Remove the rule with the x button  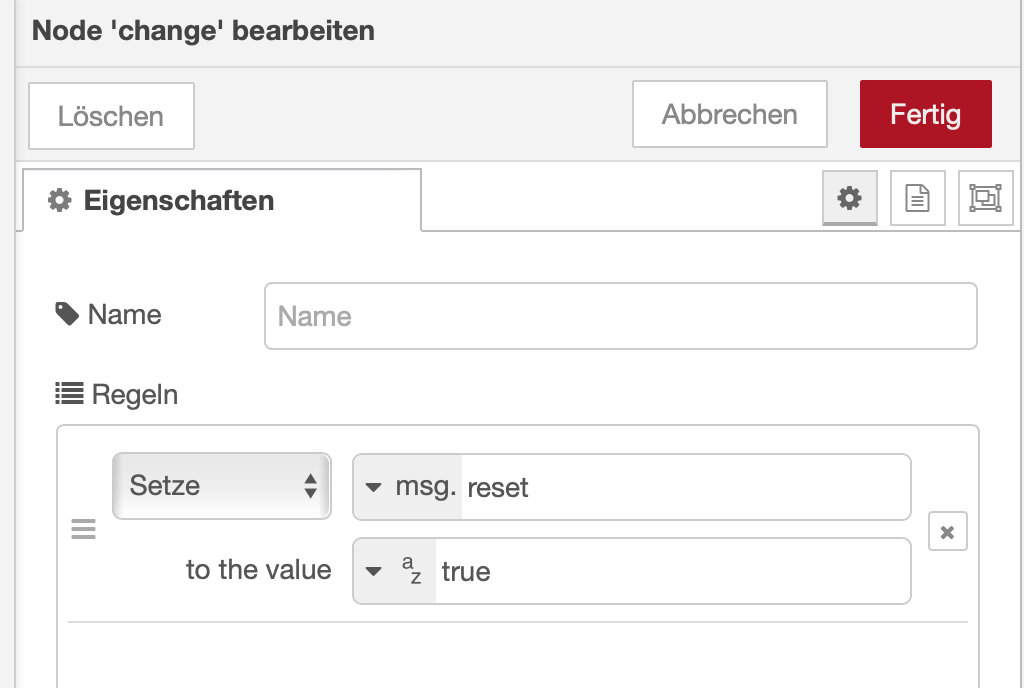click(947, 532)
